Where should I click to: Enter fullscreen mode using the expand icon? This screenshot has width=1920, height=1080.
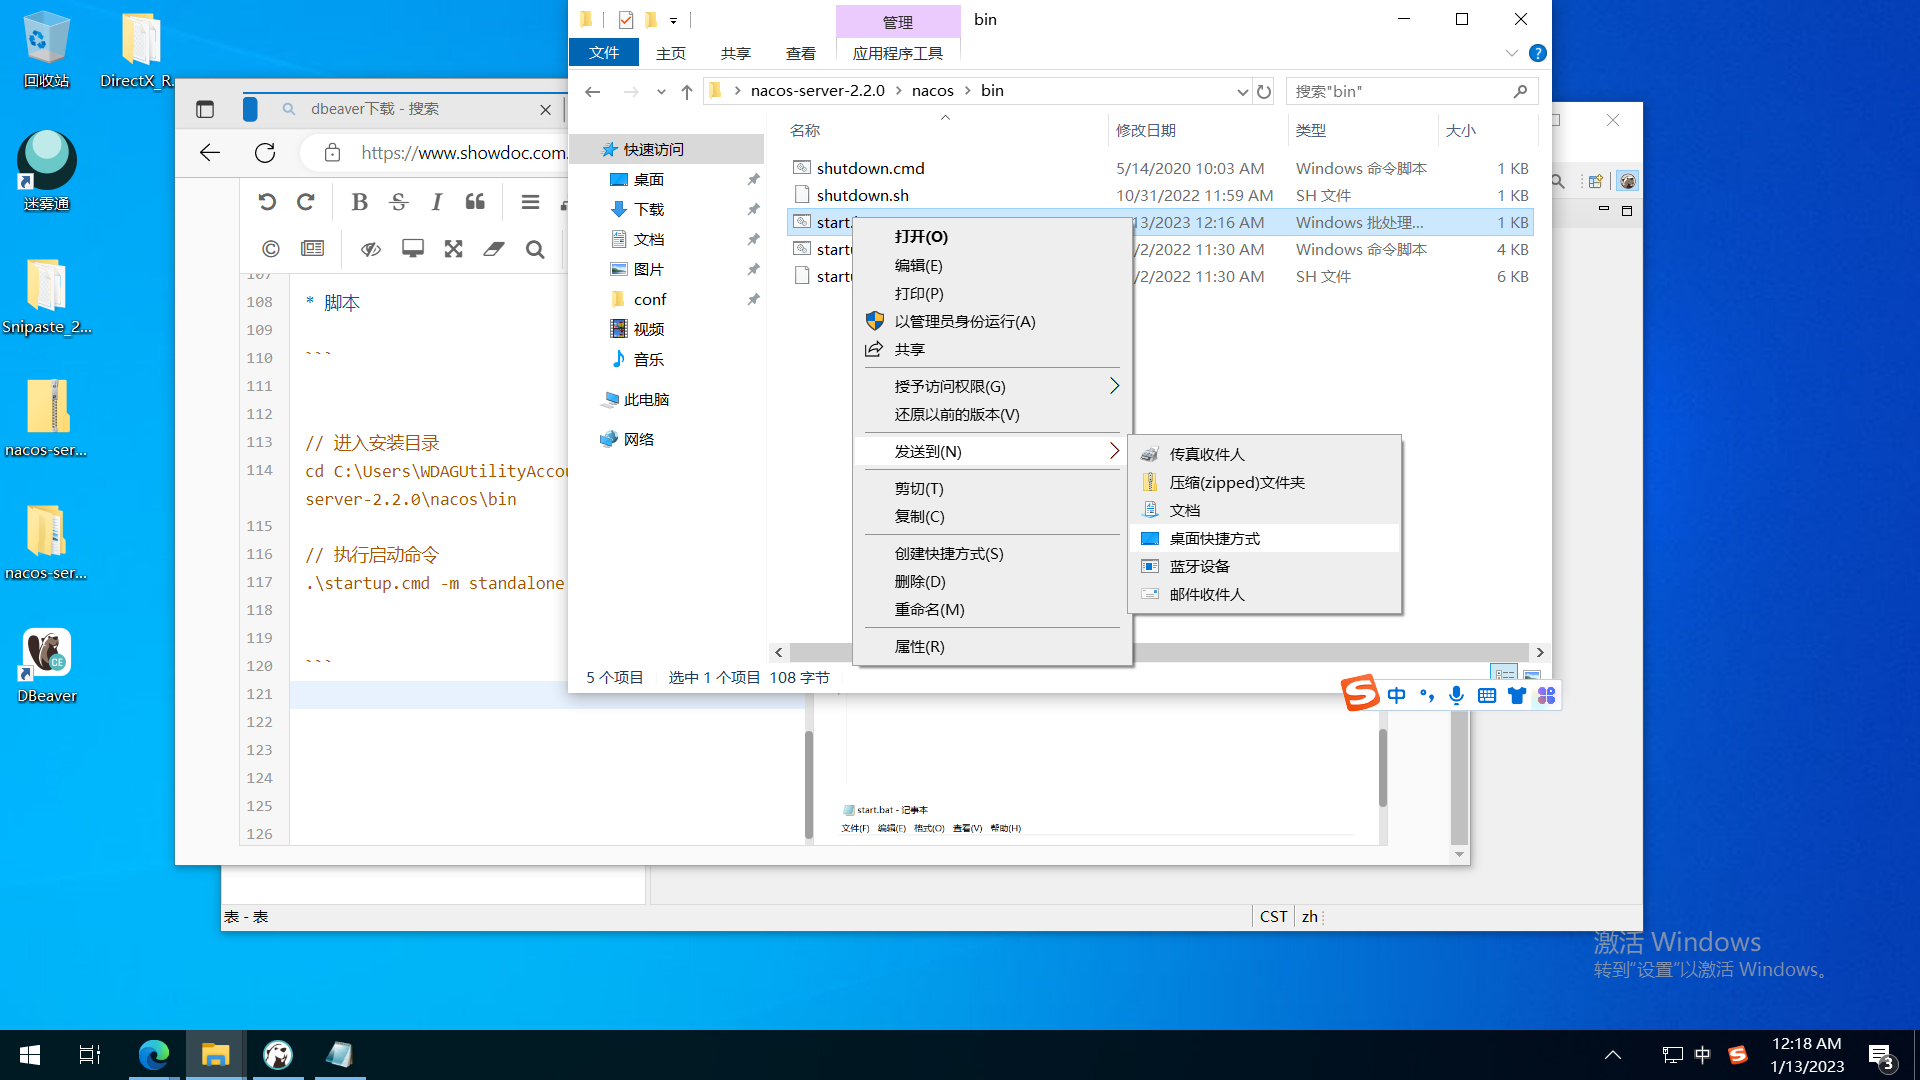pyautogui.click(x=453, y=249)
